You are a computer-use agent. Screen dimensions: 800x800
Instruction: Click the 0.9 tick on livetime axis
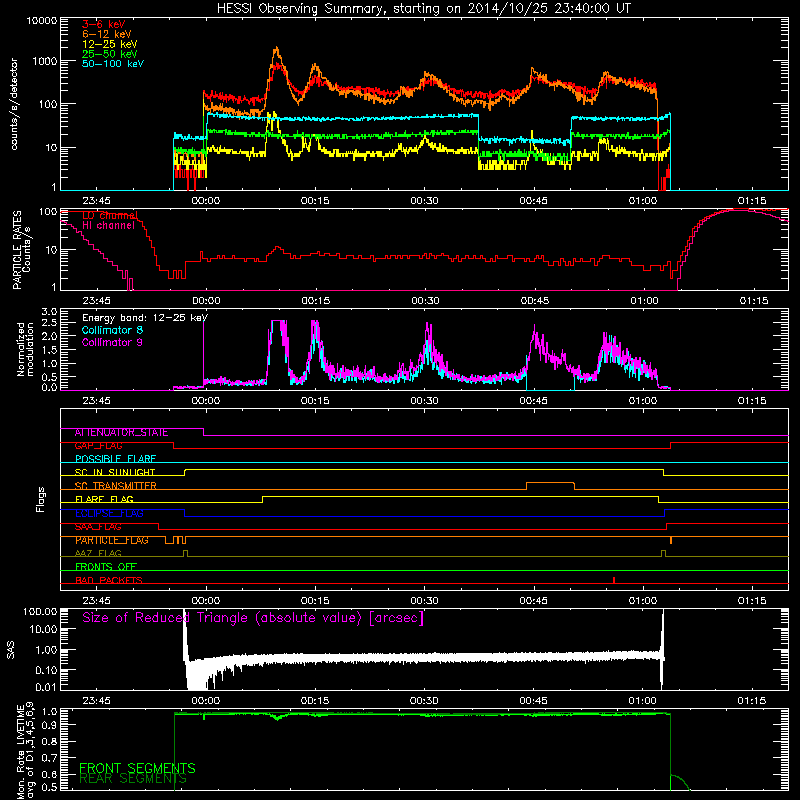(x=49, y=726)
